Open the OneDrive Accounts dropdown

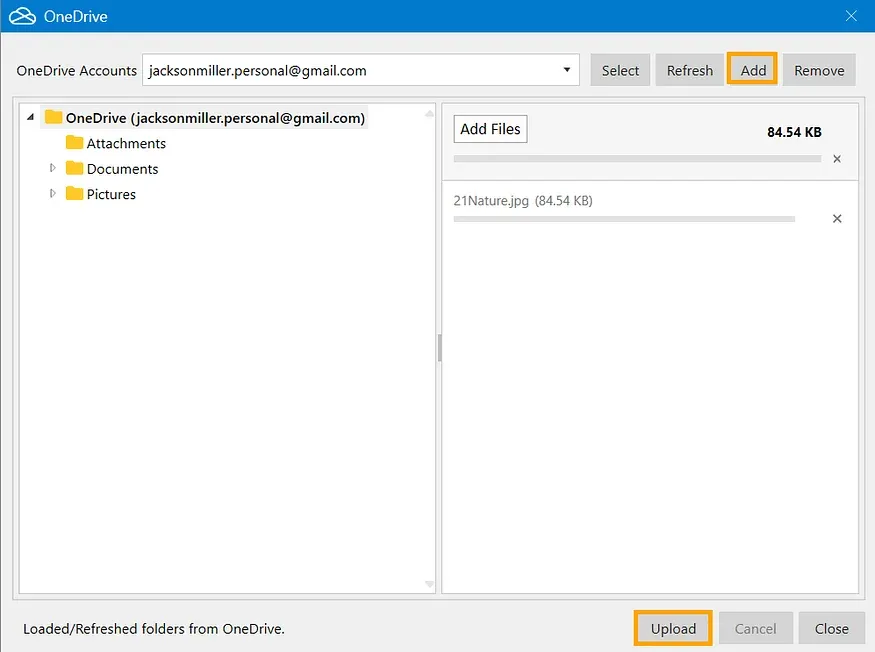pyautogui.click(x=566, y=70)
